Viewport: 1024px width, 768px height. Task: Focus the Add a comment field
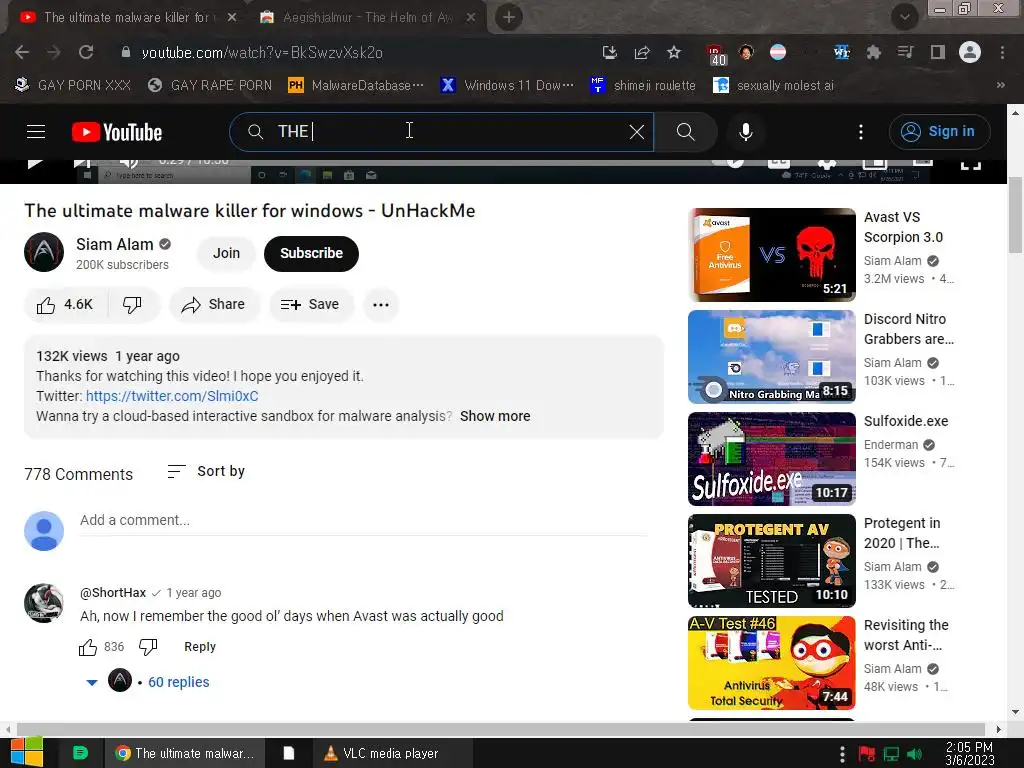pos(364,520)
